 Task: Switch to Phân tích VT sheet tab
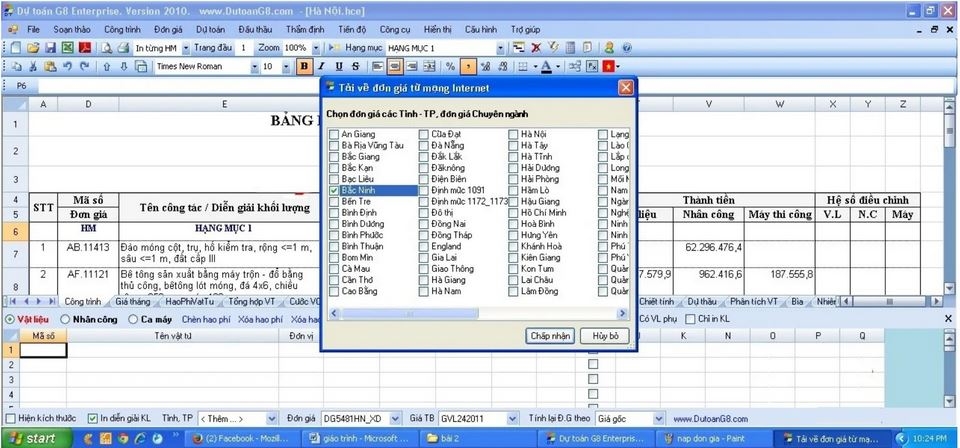[754, 302]
